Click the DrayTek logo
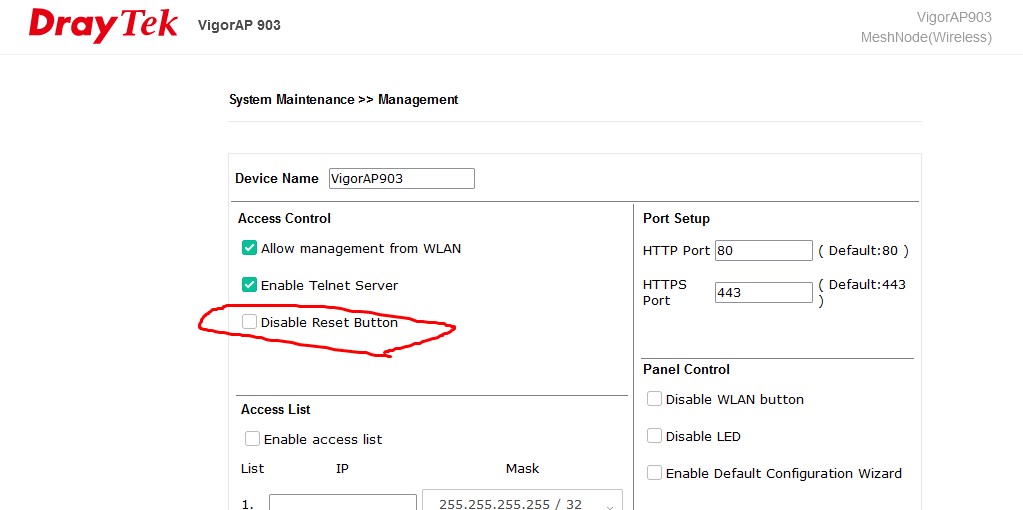The image size is (1023, 510). point(103,25)
